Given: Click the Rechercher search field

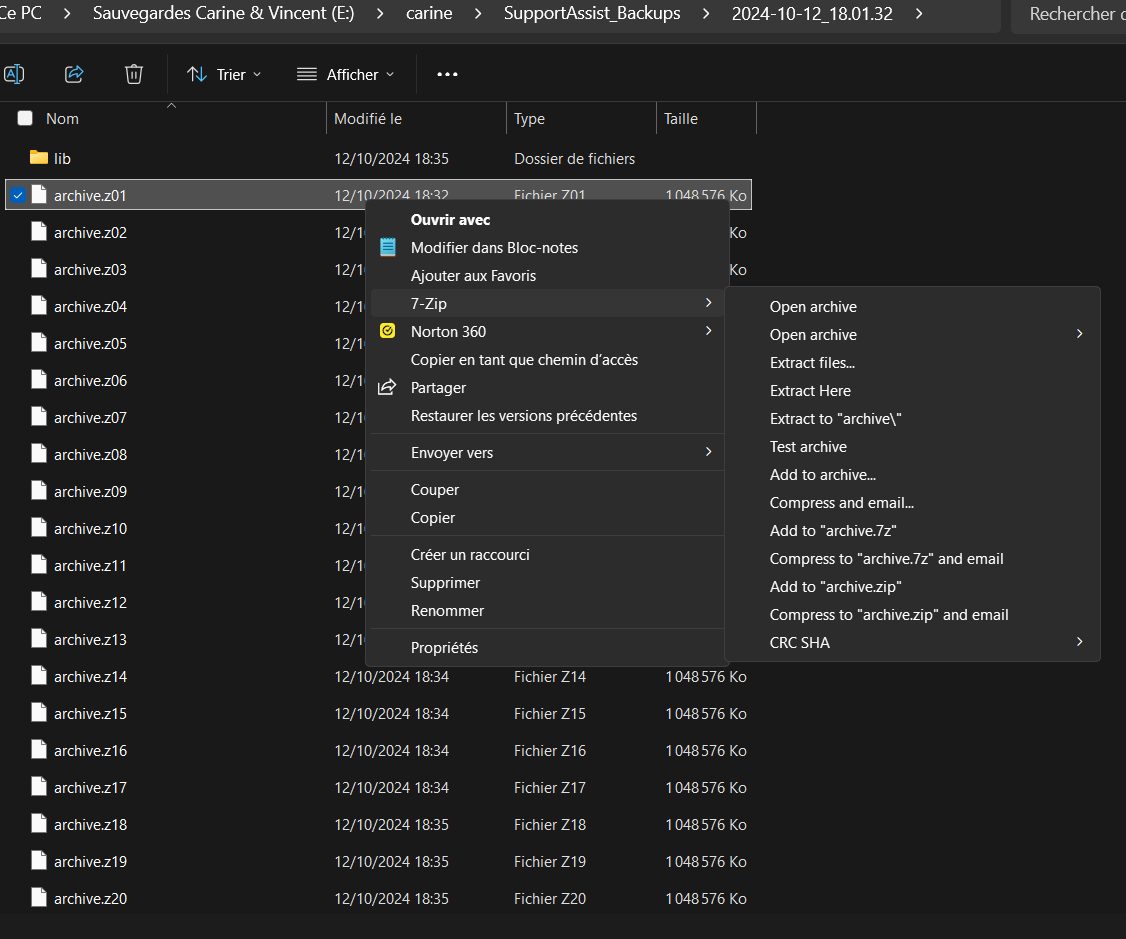Looking at the screenshot, I should tap(1070, 14).
